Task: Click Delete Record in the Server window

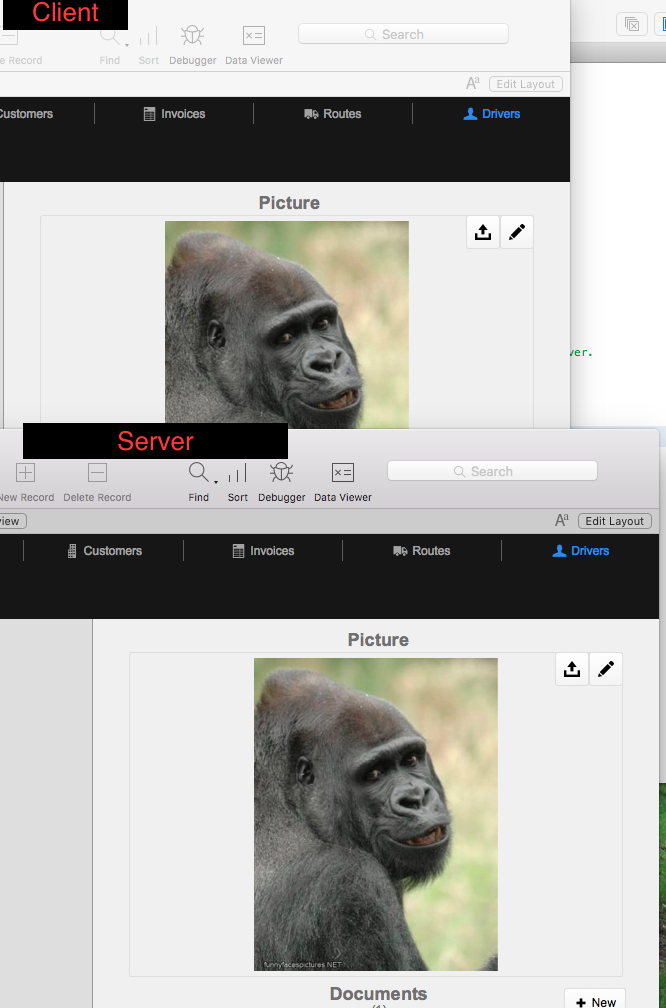Action: [97, 482]
